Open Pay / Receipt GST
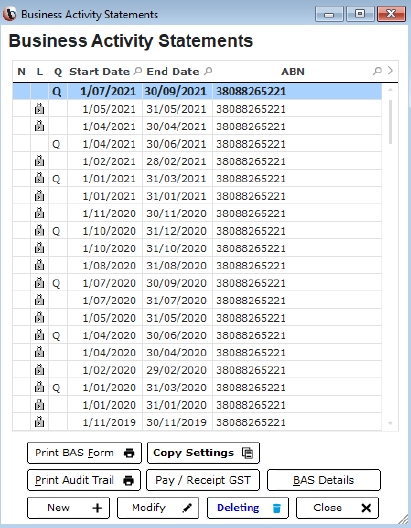This screenshot has height=528, width=411. [203, 480]
